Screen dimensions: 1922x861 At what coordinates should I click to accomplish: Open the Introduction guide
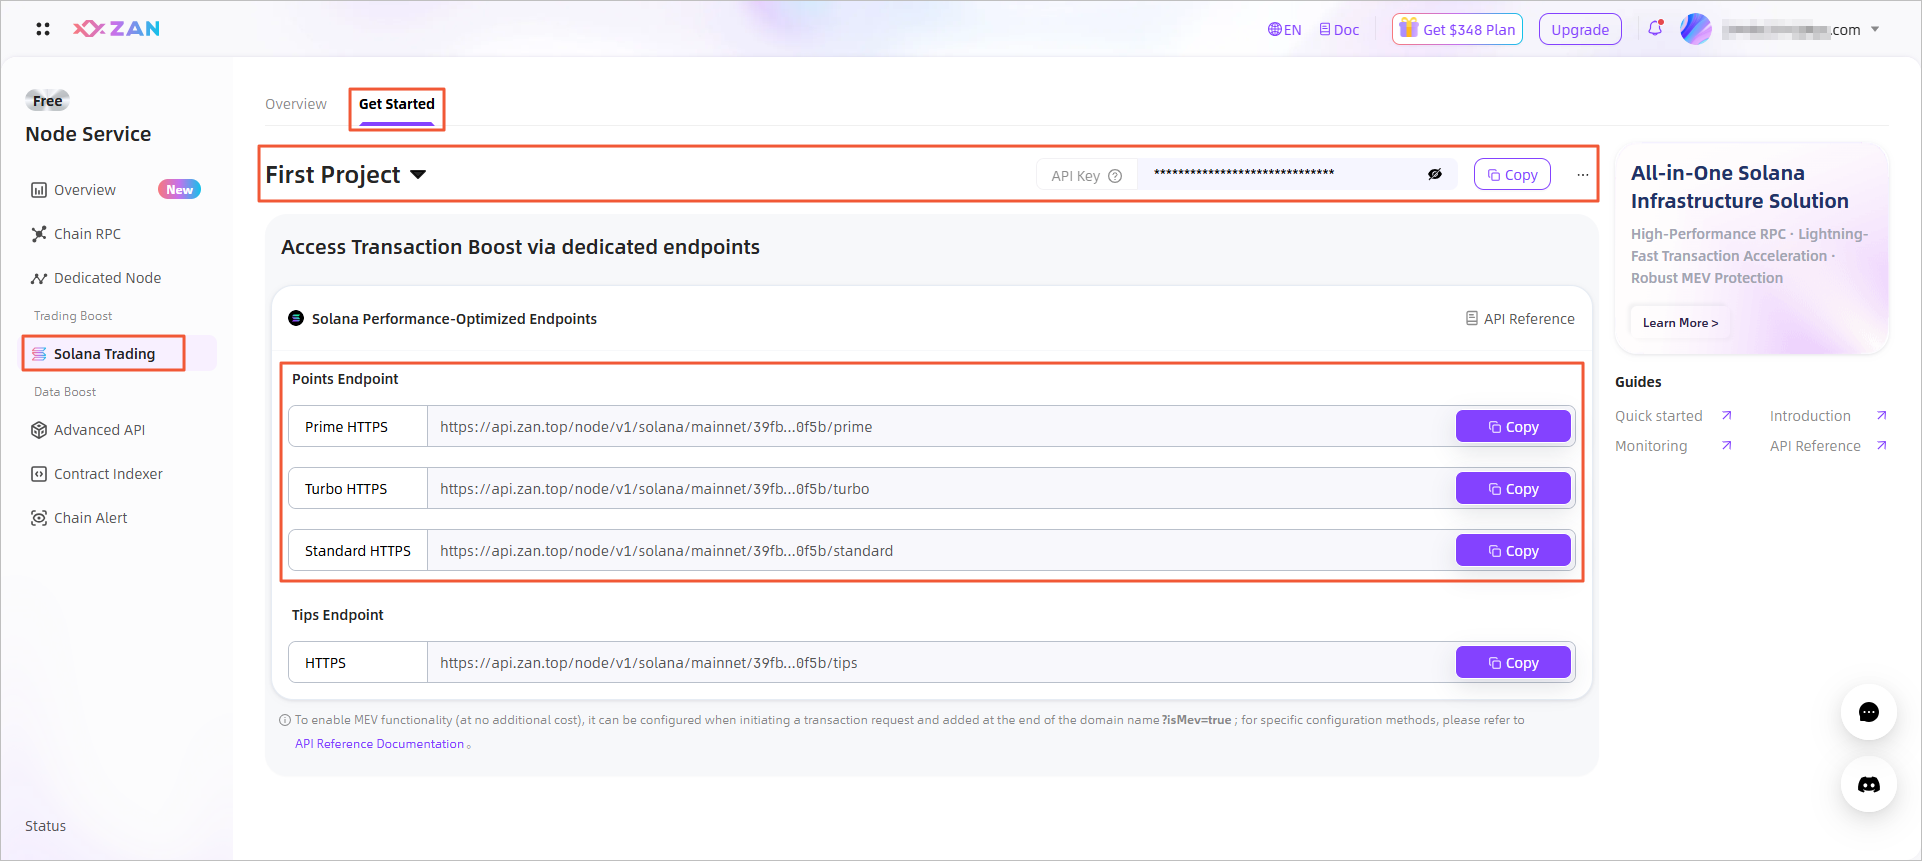1828,416
